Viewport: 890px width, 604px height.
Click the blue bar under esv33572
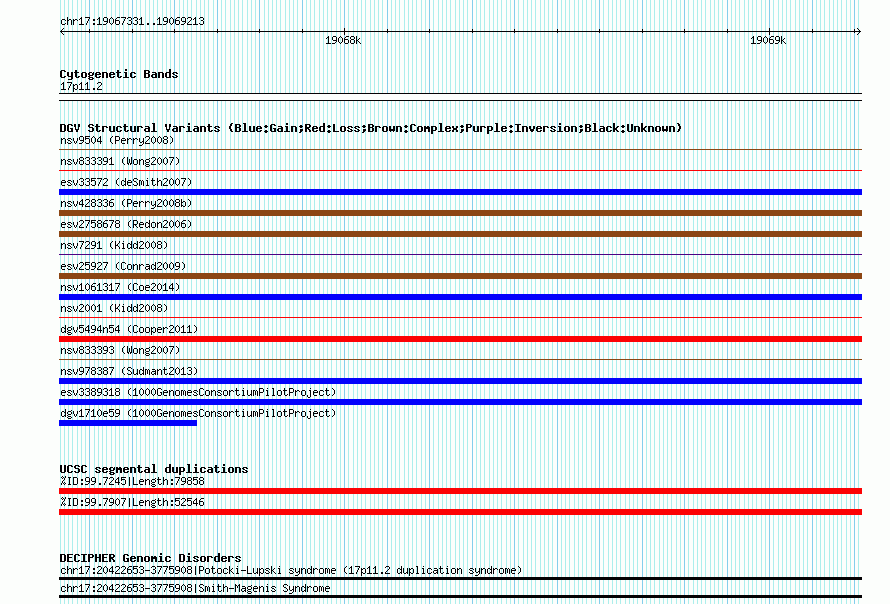tap(460, 192)
